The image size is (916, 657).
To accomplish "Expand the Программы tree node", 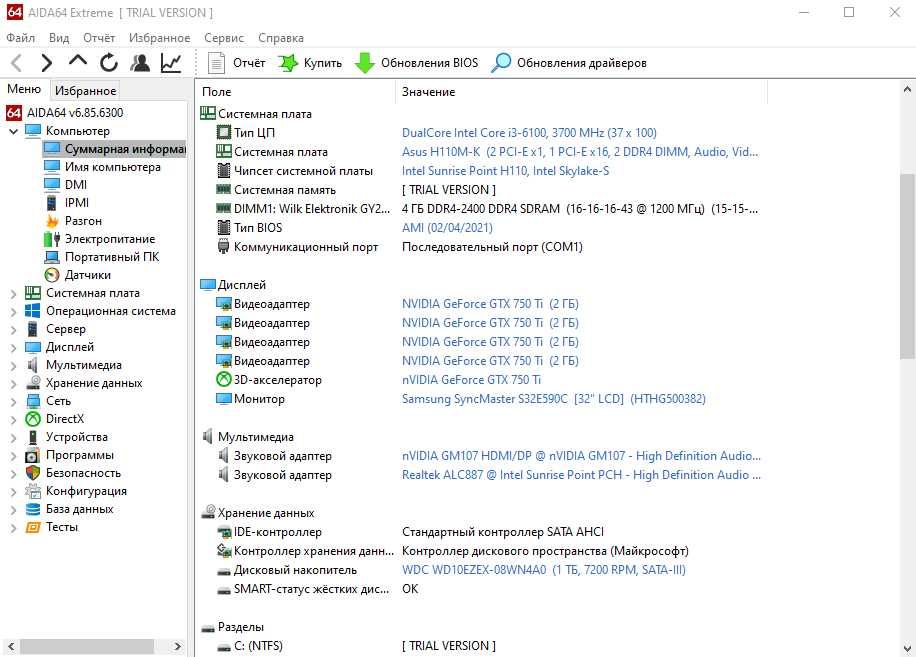I will [13, 456].
